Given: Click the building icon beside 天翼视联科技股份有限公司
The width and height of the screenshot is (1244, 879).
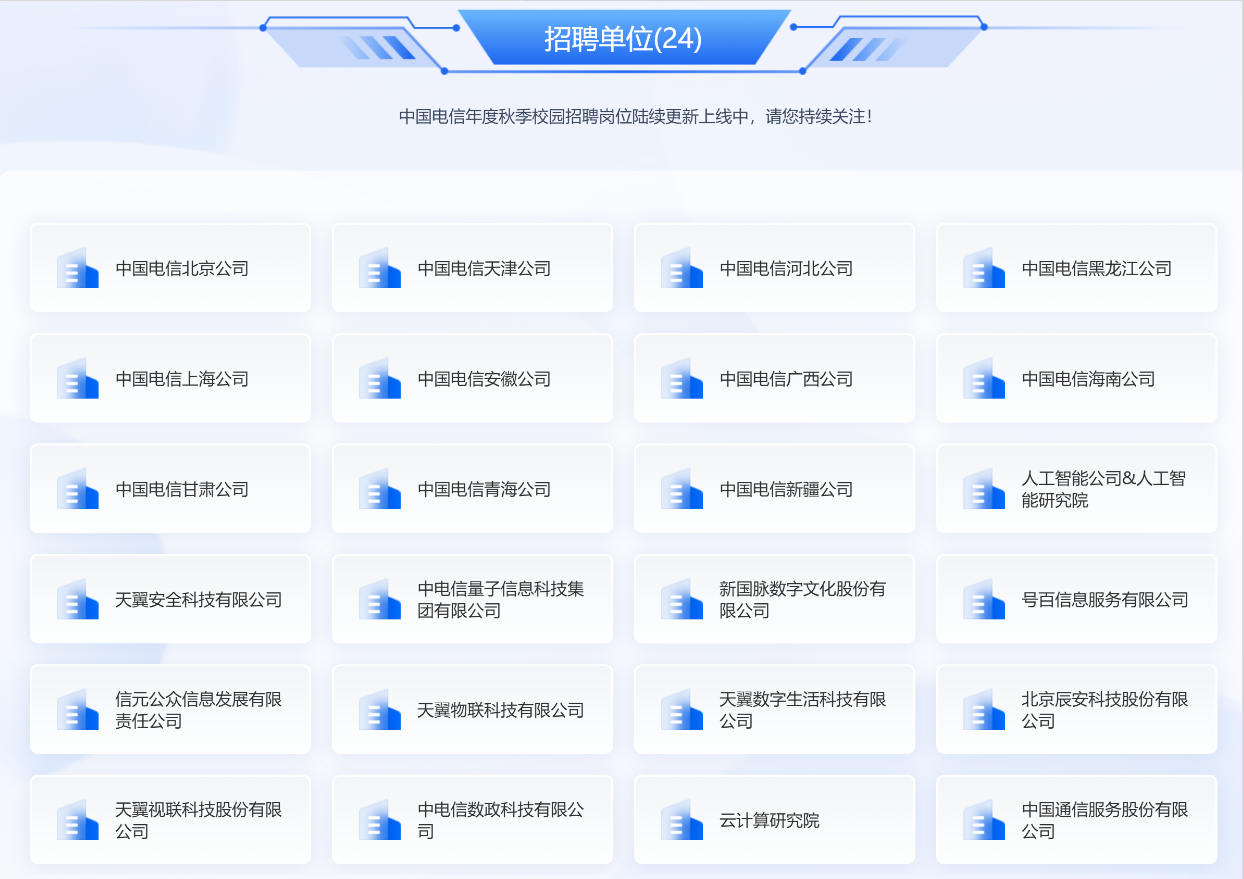Looking at the screenshot, I should coord(78,820).
